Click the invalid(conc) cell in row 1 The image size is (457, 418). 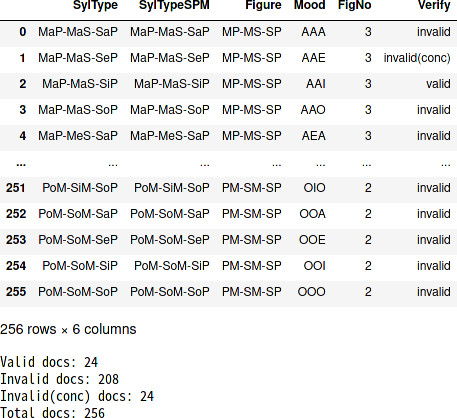417,58
